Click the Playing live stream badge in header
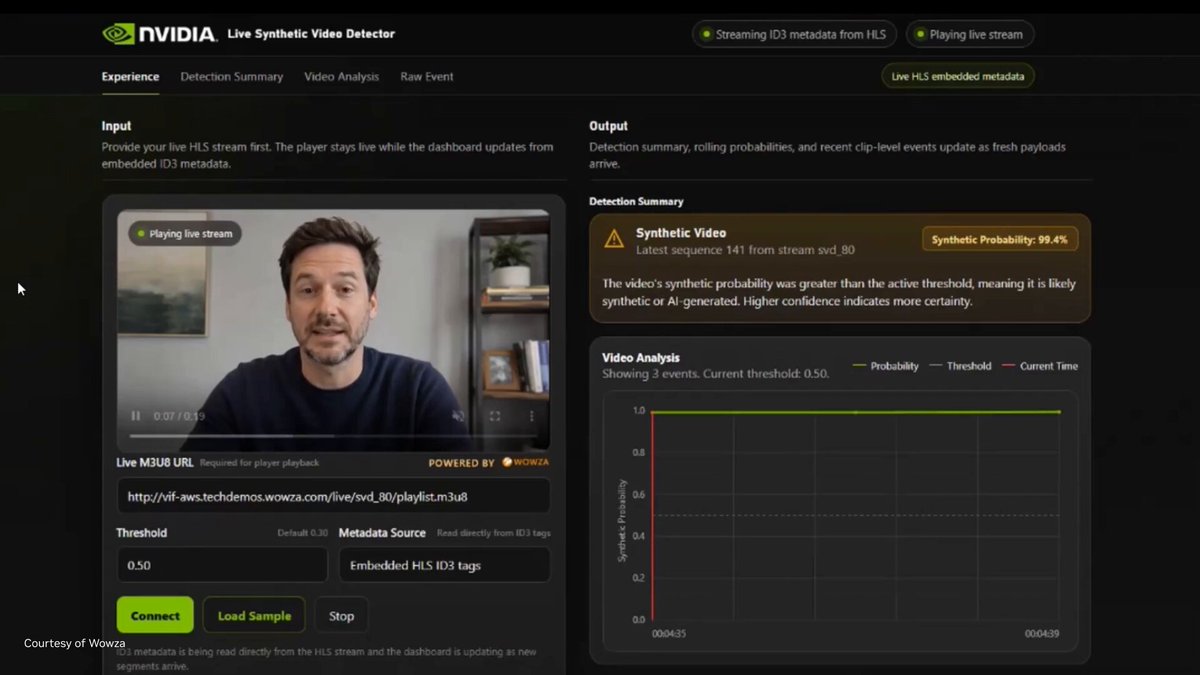The width and height of the screenshot is (1200, 675). tap(970, 34)
